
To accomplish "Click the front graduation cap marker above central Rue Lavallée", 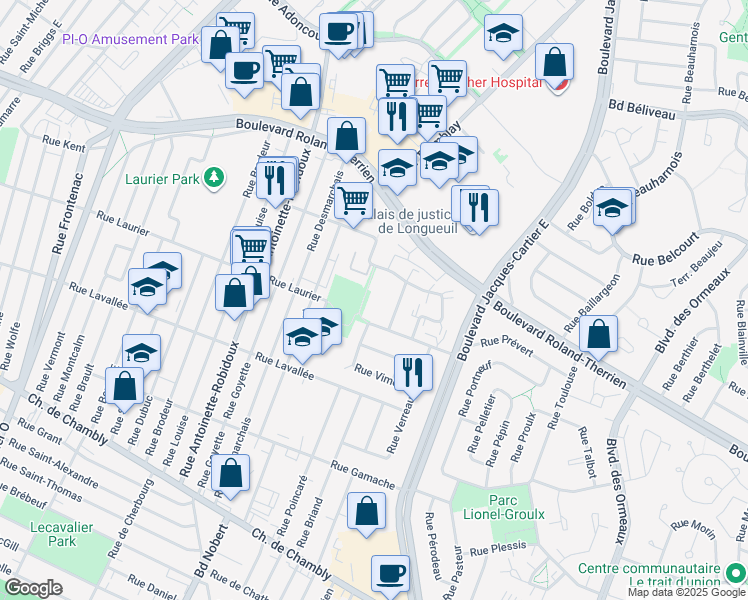I will click(x=302, y=339).
